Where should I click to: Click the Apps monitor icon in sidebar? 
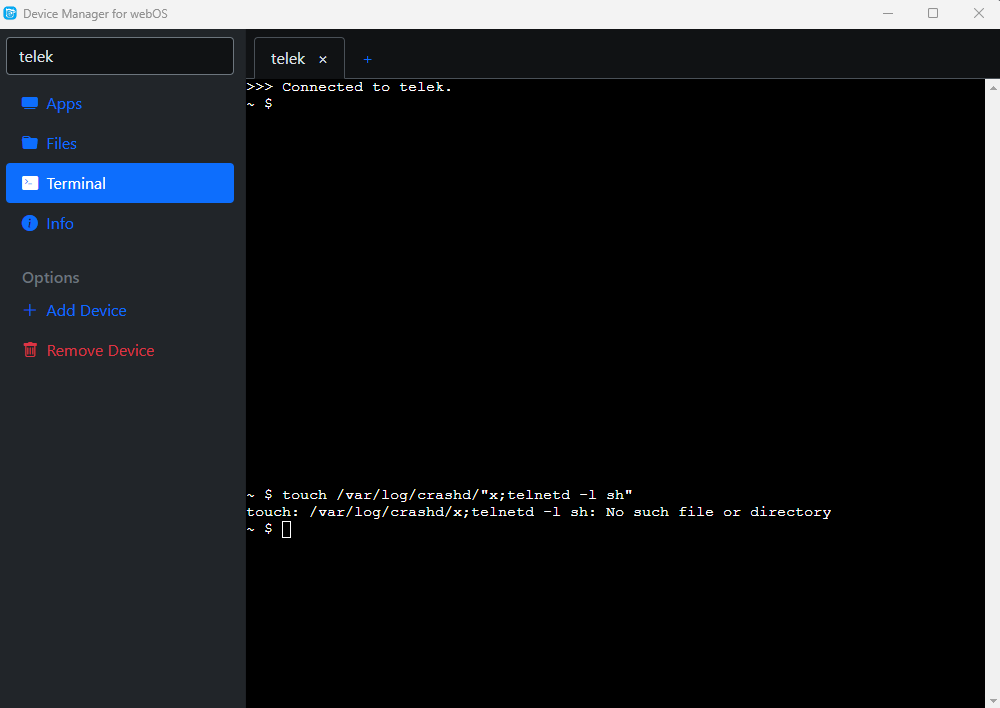coord(30,104)
